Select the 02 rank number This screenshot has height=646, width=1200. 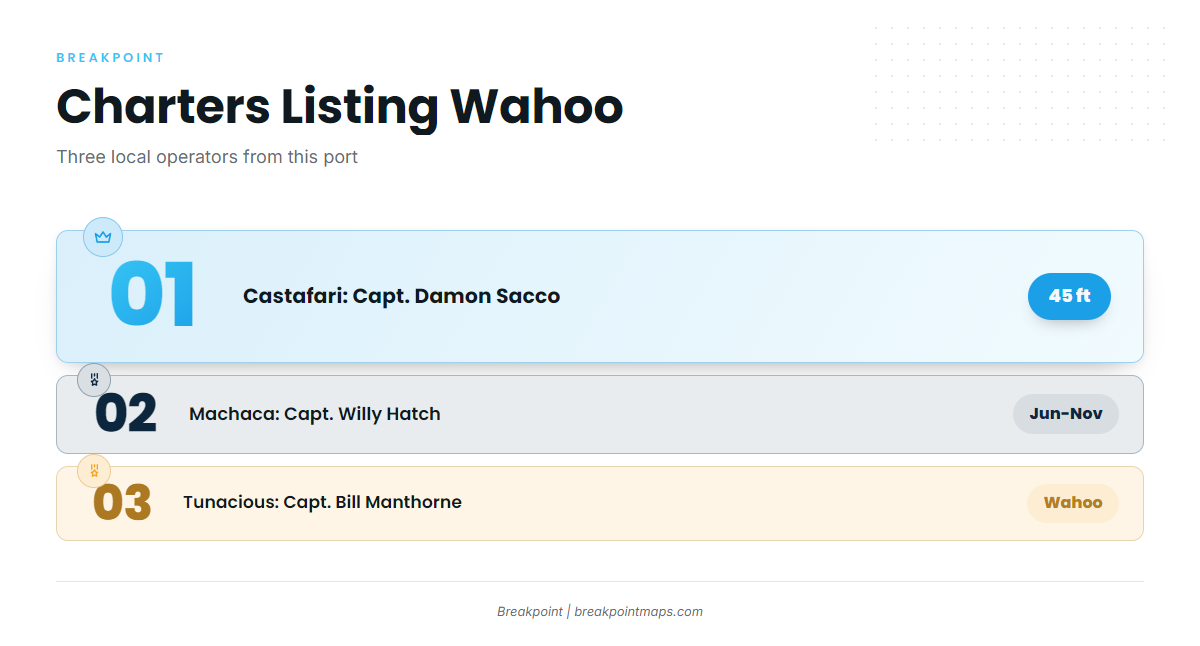pyautogui.click(x=126, y=414)
